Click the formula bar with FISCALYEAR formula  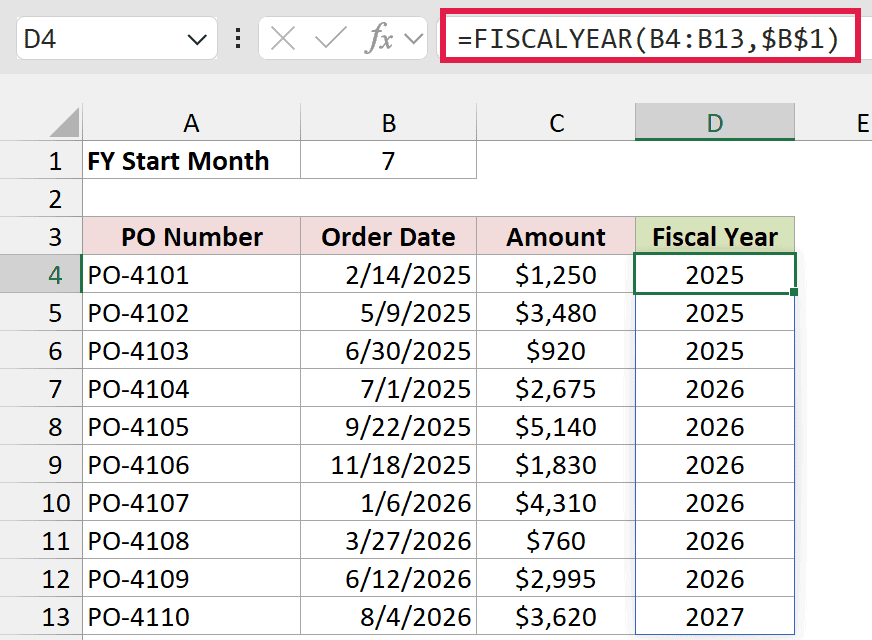point(650,37)
